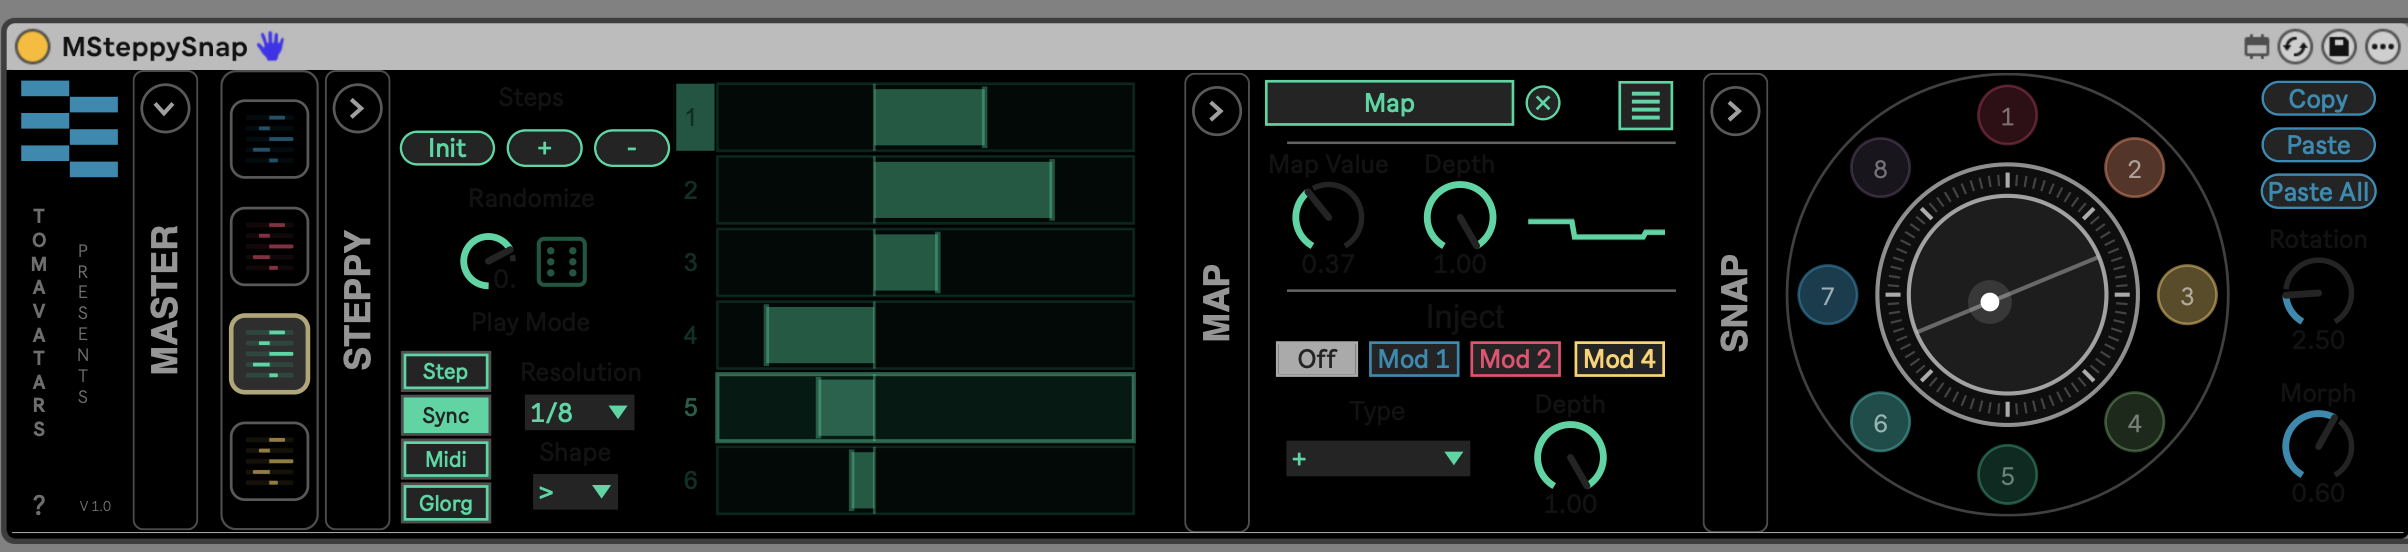Set Inject to Off
This screenshot has height=552, width=2408.
click(1316, 359)
